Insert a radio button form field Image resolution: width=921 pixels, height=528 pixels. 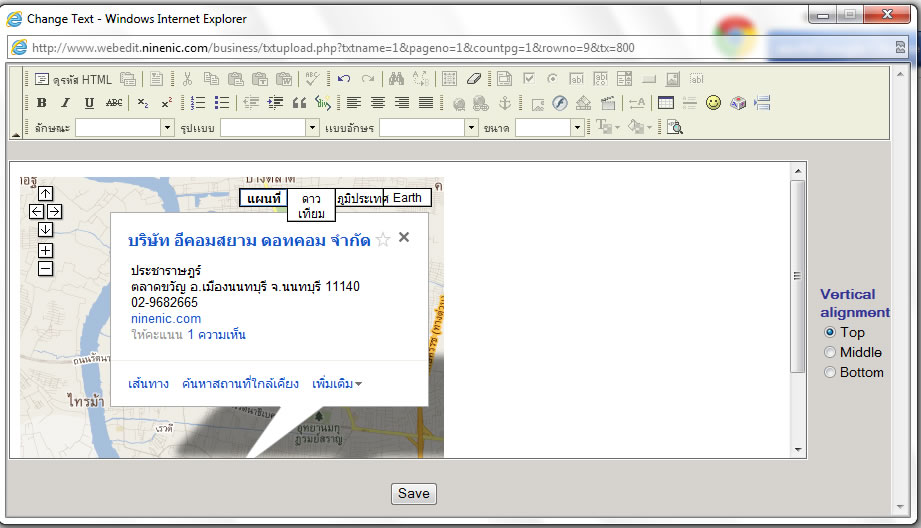[x=552, y=79]
